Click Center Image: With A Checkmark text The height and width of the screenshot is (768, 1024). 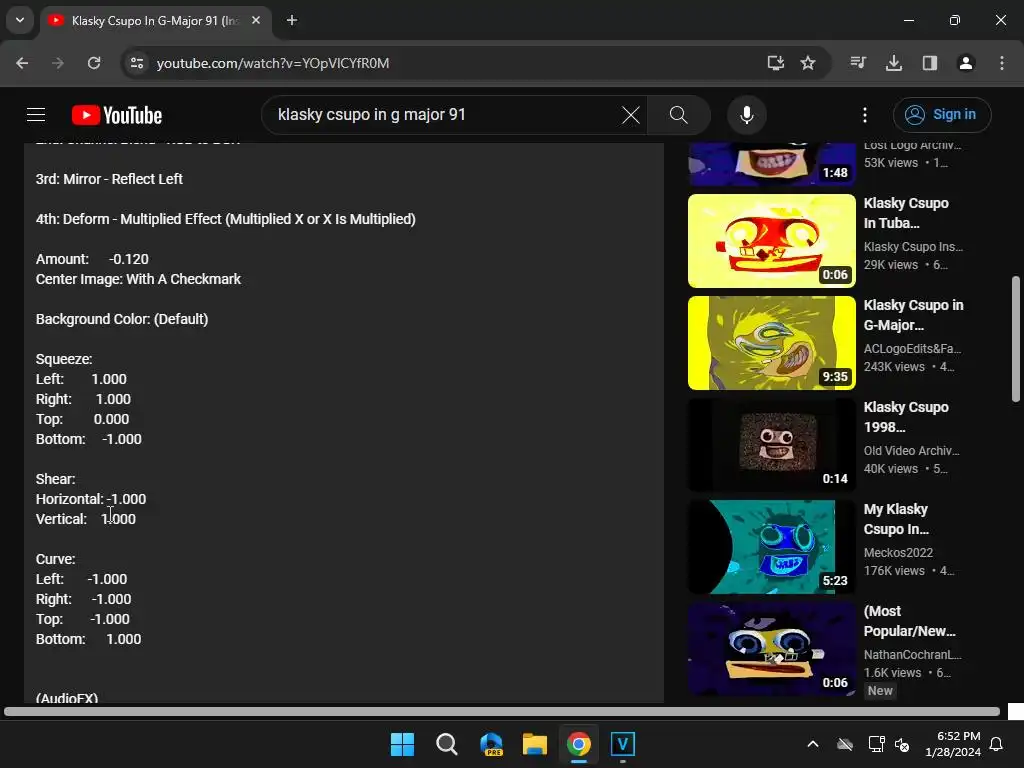click(138, 279)
